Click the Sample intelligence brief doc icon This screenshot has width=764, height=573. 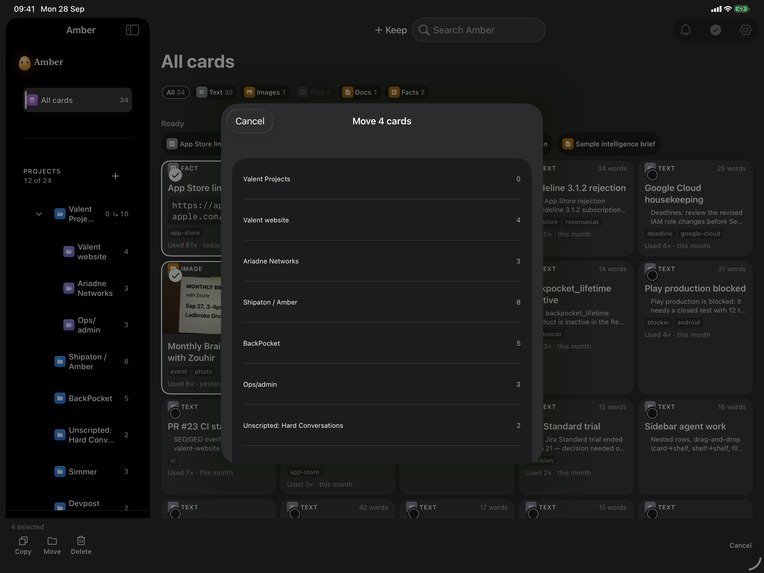coord(568,144)
